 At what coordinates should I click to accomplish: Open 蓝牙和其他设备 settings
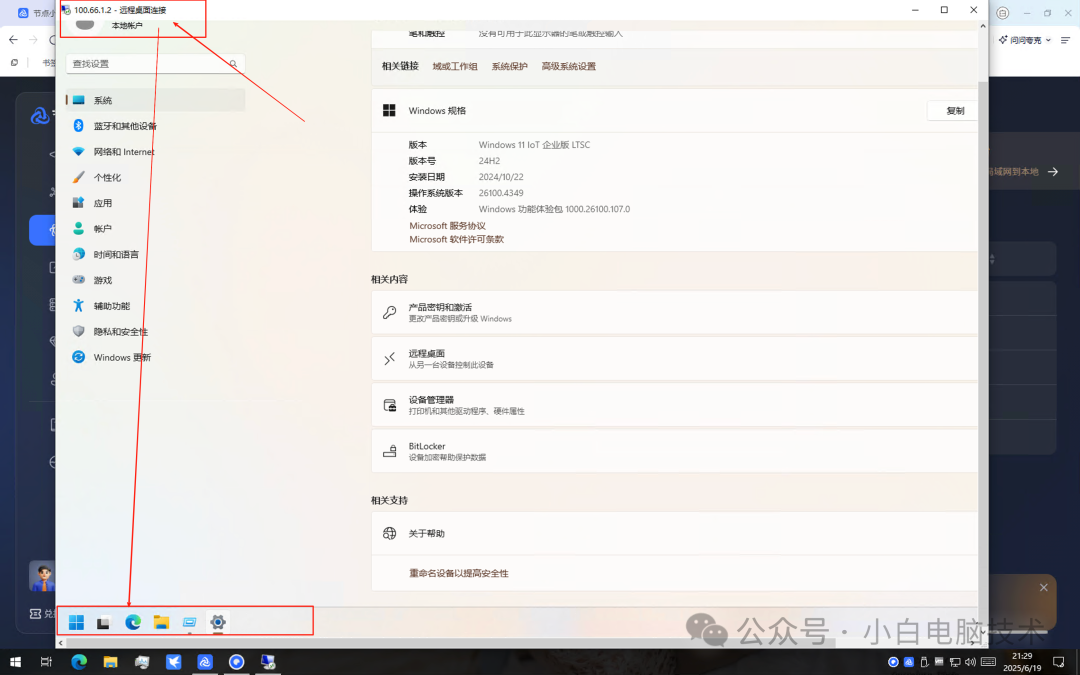point(156,126)
